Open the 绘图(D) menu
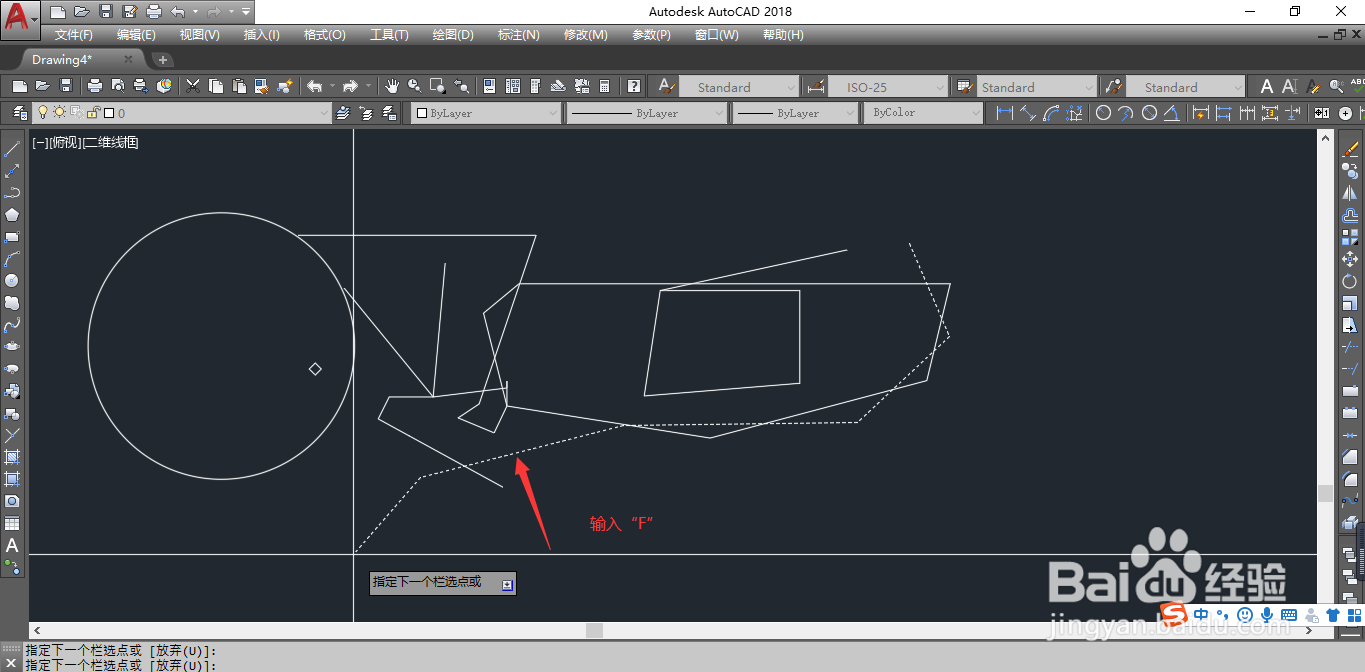 point(453,35)
